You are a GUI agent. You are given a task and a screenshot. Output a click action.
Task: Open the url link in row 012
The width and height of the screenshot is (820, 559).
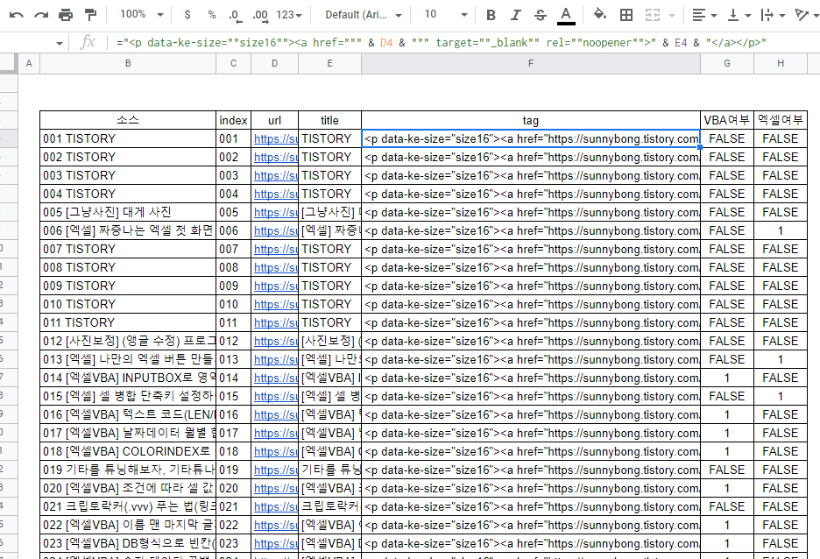click(276, 341)
